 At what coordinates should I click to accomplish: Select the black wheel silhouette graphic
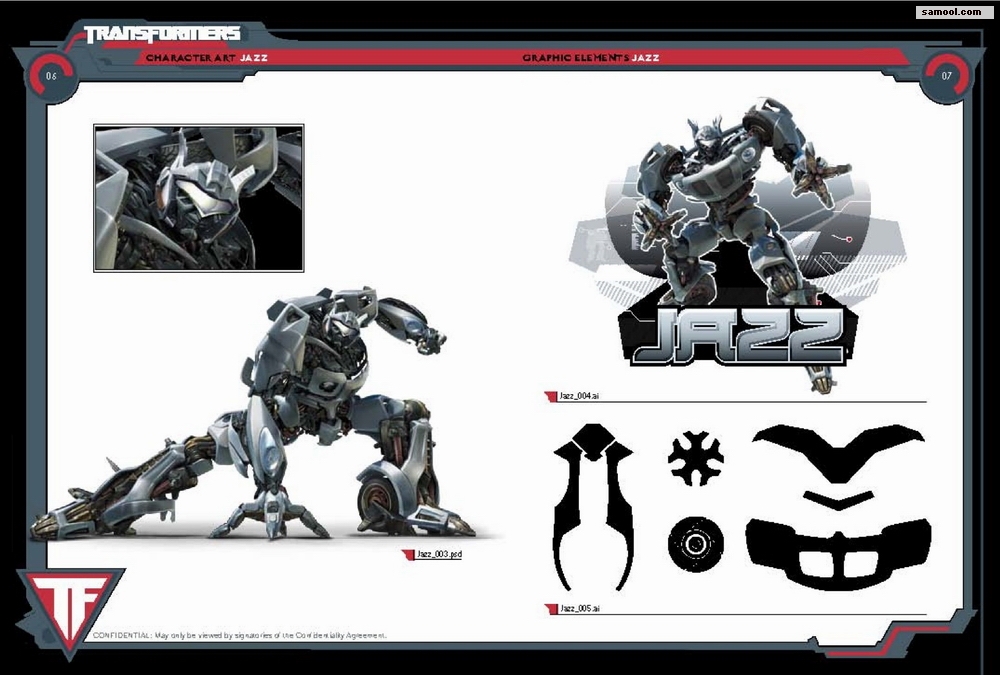[696, 544]
